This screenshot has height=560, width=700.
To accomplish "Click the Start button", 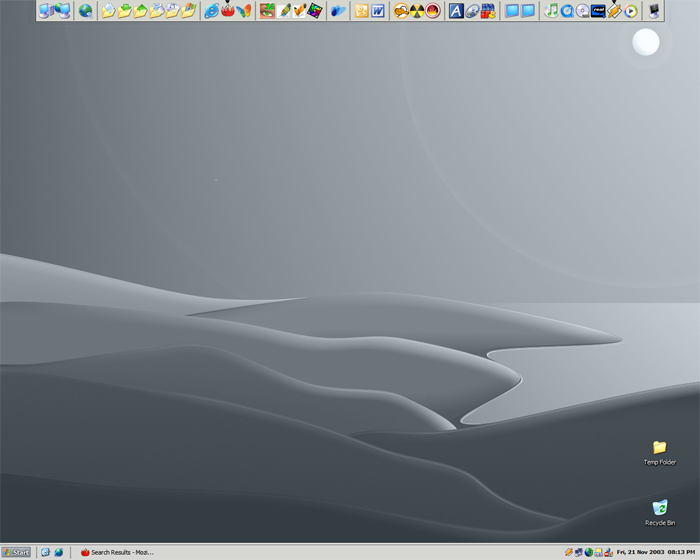I will pos(16,552).
